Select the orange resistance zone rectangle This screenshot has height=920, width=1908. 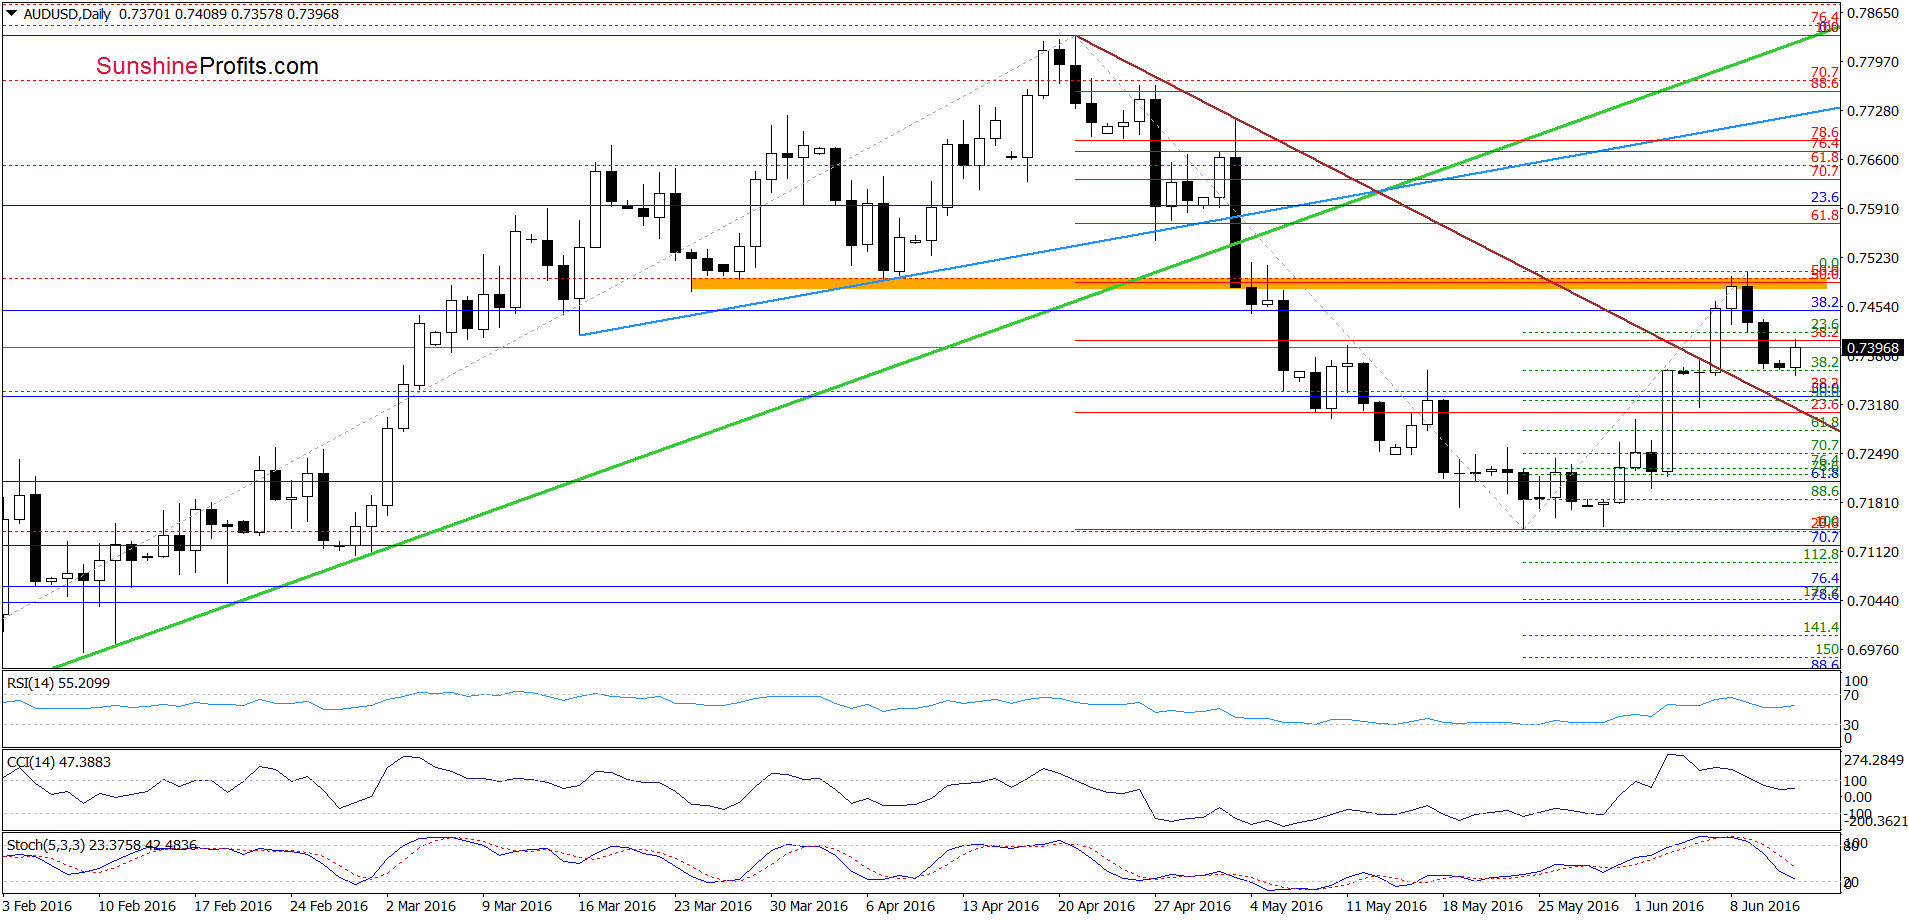coord(1260,284)
